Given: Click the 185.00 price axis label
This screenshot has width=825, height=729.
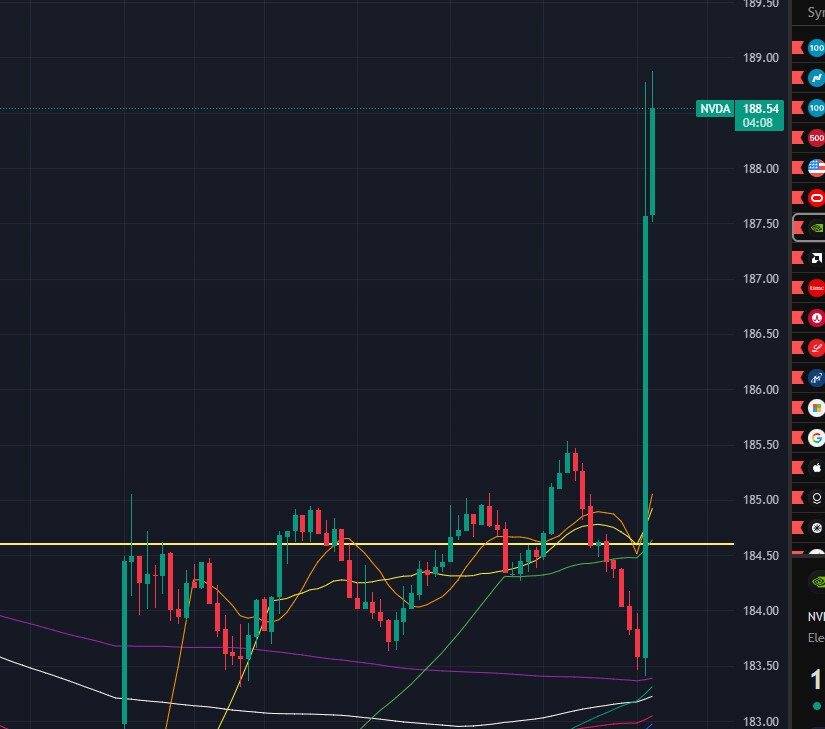Looking at the screenshot, I should pos(760,500).
